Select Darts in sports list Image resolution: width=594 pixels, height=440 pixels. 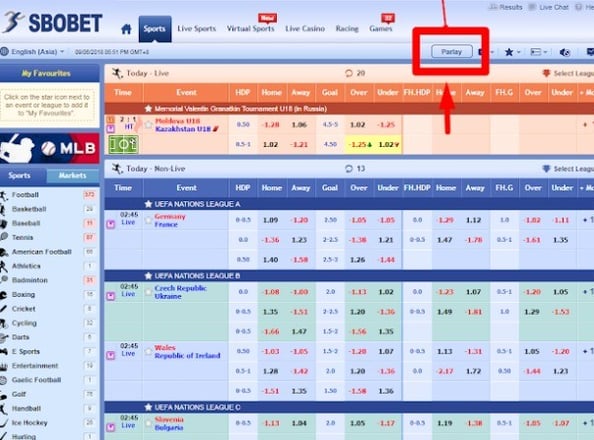pyautogui.click(x=20, y=337)
